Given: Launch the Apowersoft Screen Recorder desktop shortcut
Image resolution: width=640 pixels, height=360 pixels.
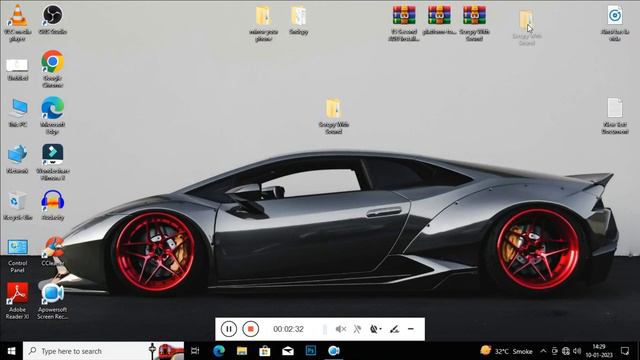Looking at the screenshot, I should (53, 301).
